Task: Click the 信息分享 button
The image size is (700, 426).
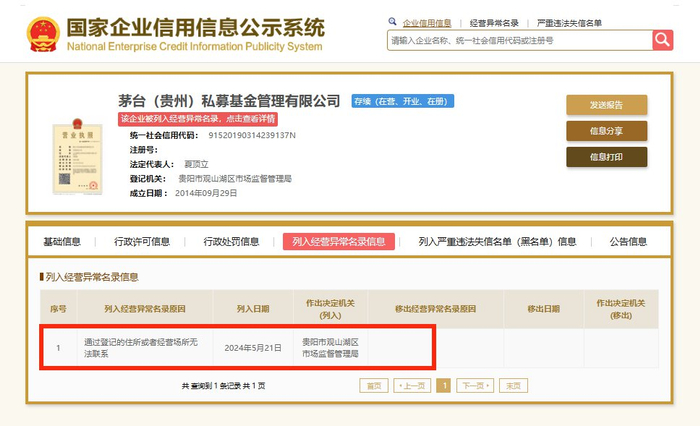Action: tap(606, 131)
